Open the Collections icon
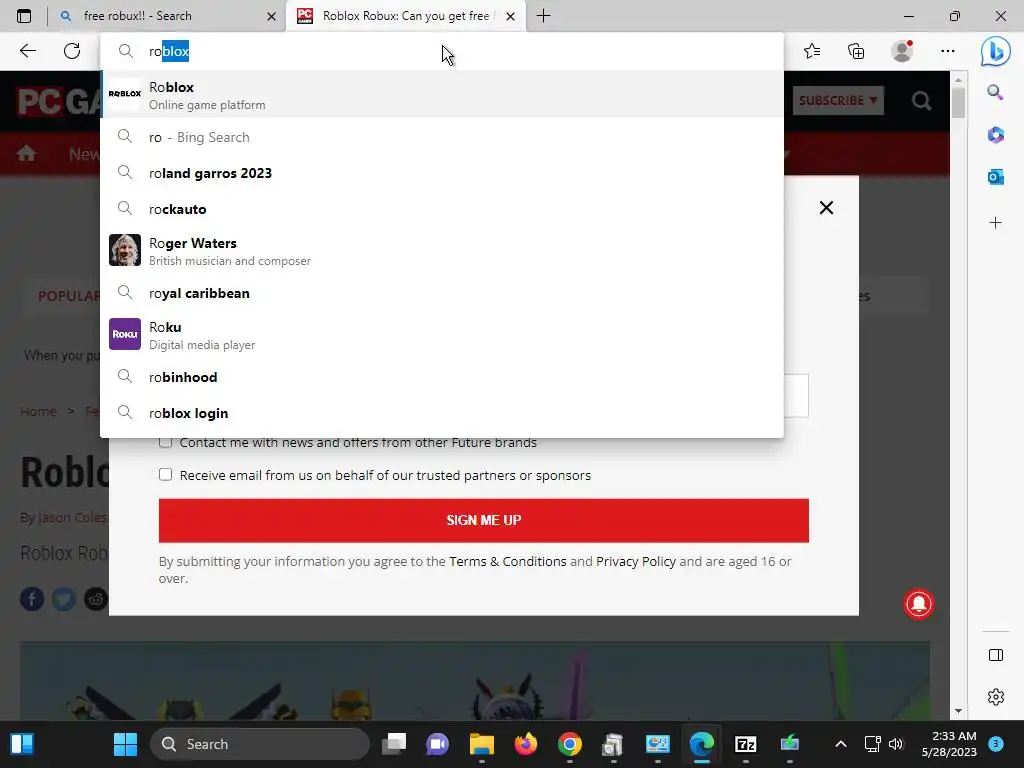This screenshot has height=768, width=1024. click(x=856, y=51)
